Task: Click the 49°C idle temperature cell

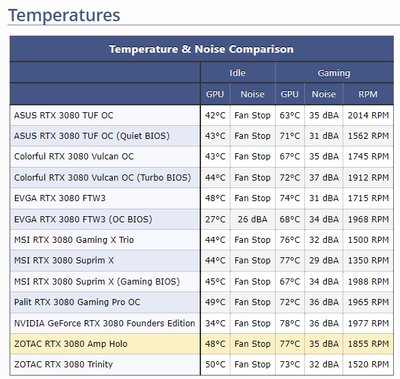Action: click(x=215, y=302)
